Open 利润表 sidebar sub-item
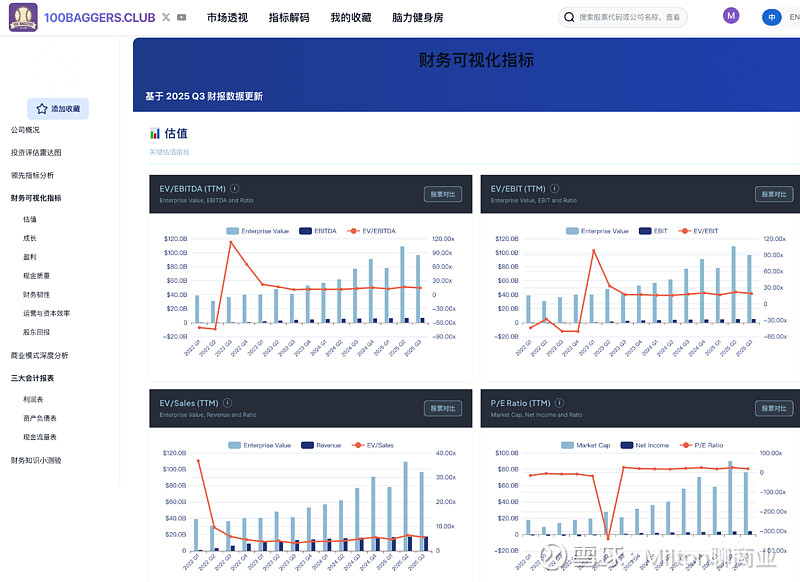800x582 pixels. click(x=33, y=399)
